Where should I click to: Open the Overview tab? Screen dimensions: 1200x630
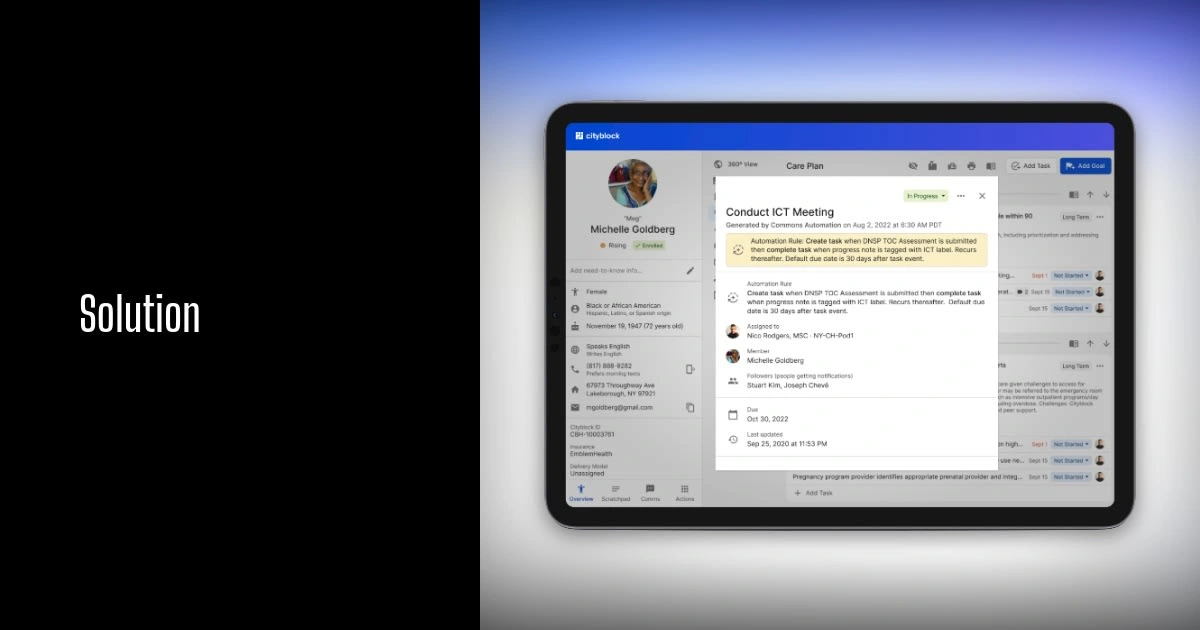(x=581, y=492)
